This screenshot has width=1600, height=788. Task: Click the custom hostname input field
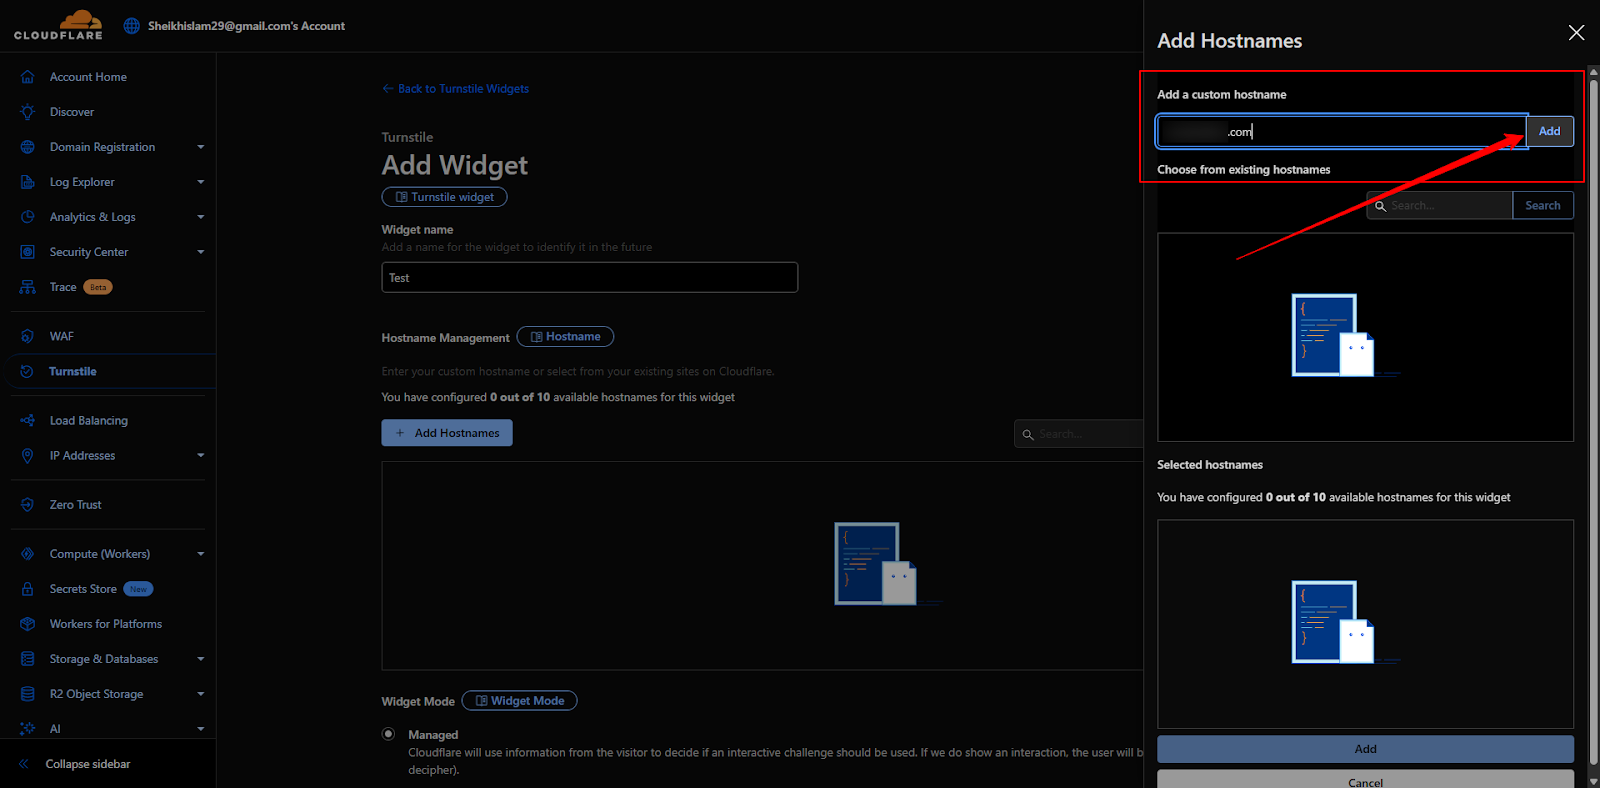[x=1342, y=131]
